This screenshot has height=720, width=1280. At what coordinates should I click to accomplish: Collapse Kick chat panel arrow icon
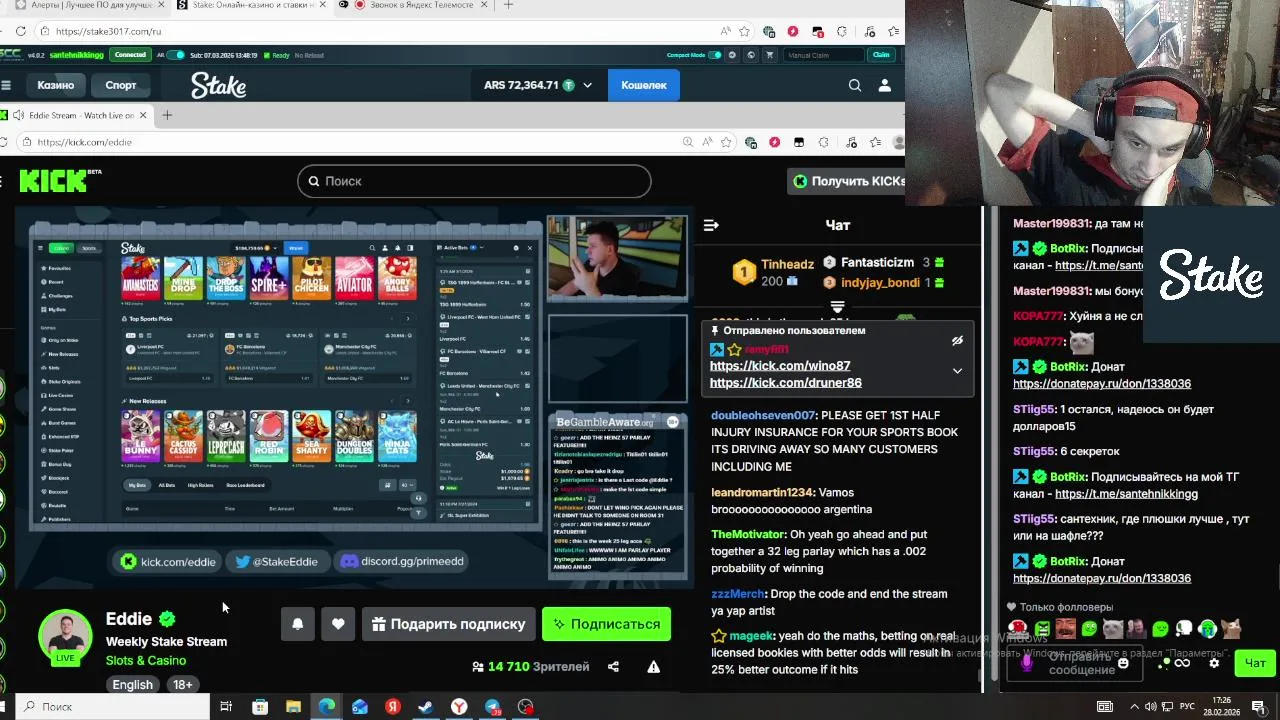pos(711,225)
